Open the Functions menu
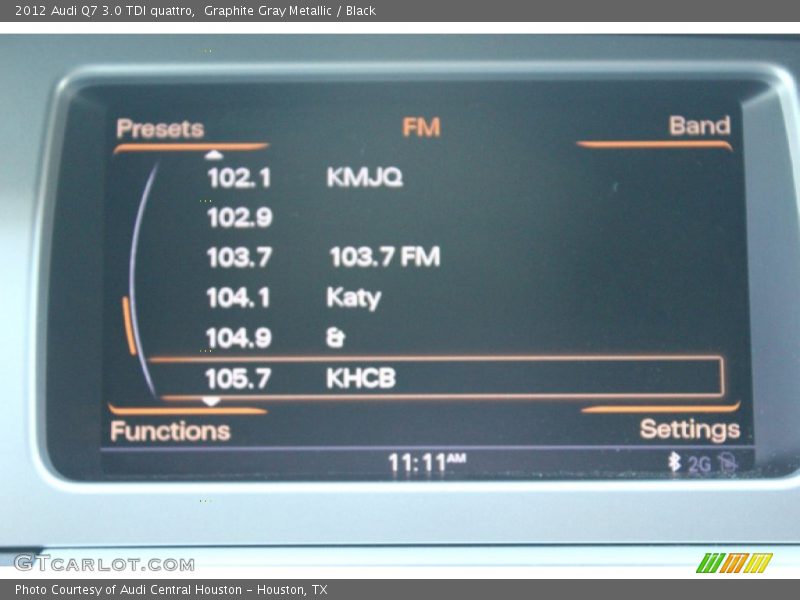This screenshot has width=800, height=600. click(x=170, y=431)
